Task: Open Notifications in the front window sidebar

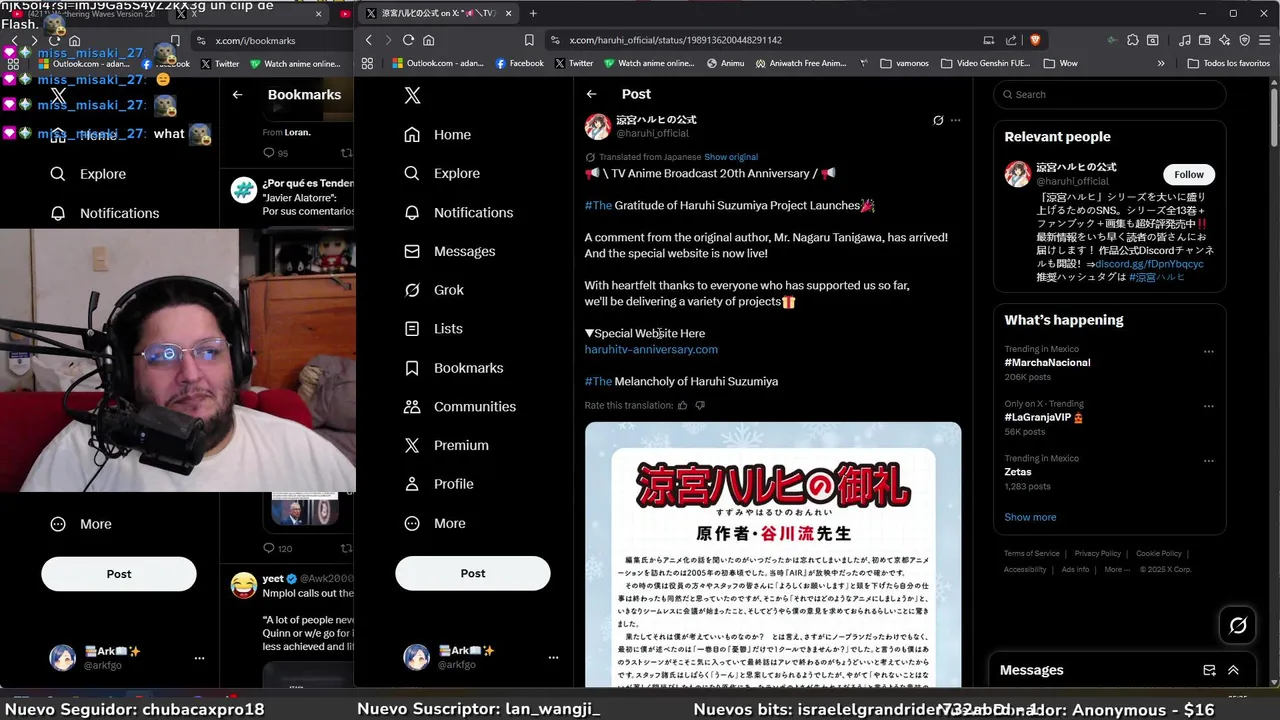Action: 458,212
